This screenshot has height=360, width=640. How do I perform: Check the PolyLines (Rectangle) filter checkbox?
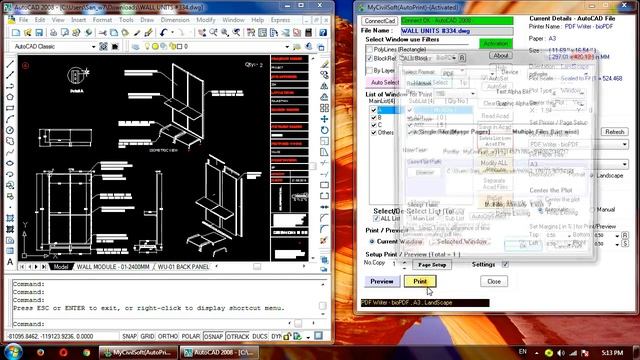pyautogui.click(x=369, y=49)
